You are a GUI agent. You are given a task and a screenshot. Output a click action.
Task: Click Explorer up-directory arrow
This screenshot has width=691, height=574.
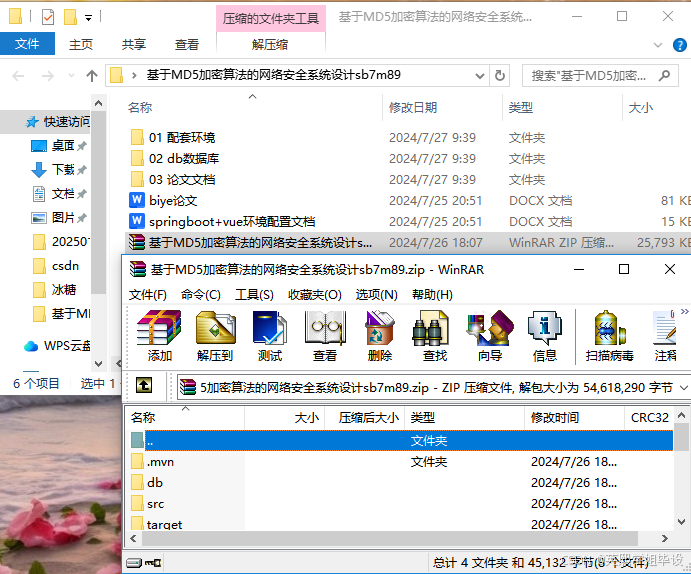click(92, 76)
